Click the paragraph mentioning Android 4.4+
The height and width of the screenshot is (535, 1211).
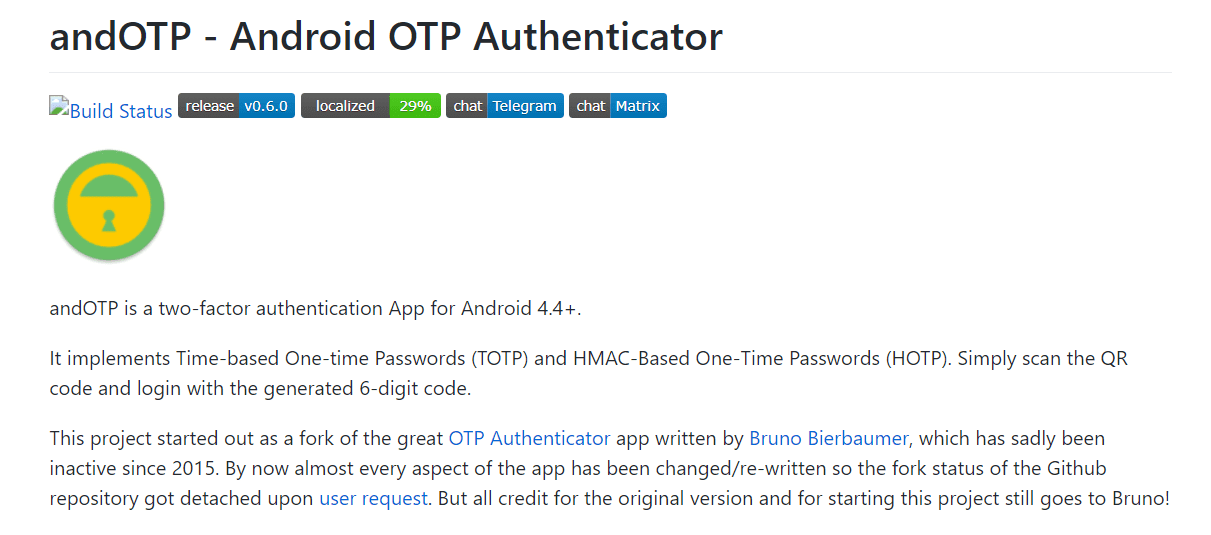click(x=315, y=308)
